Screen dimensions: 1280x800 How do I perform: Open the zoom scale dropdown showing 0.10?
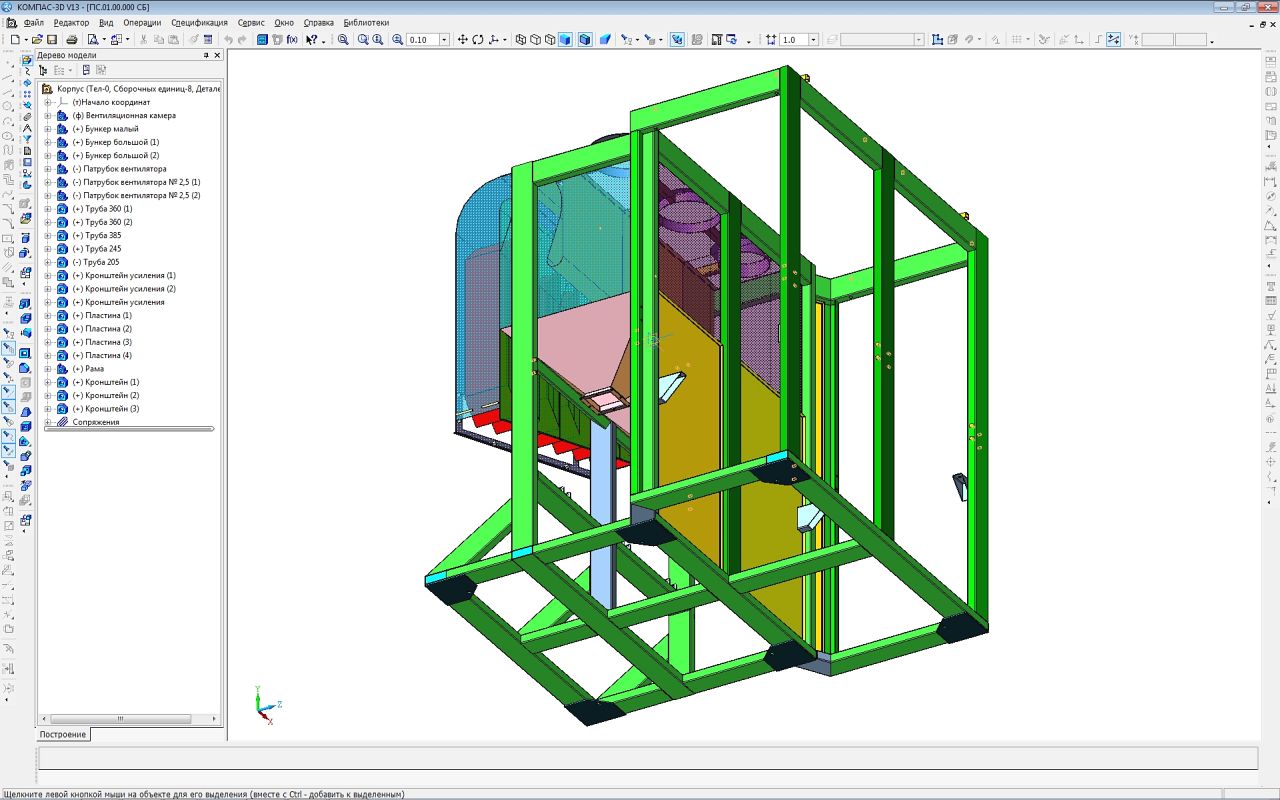pyautogui.click(x=445, y=40)
